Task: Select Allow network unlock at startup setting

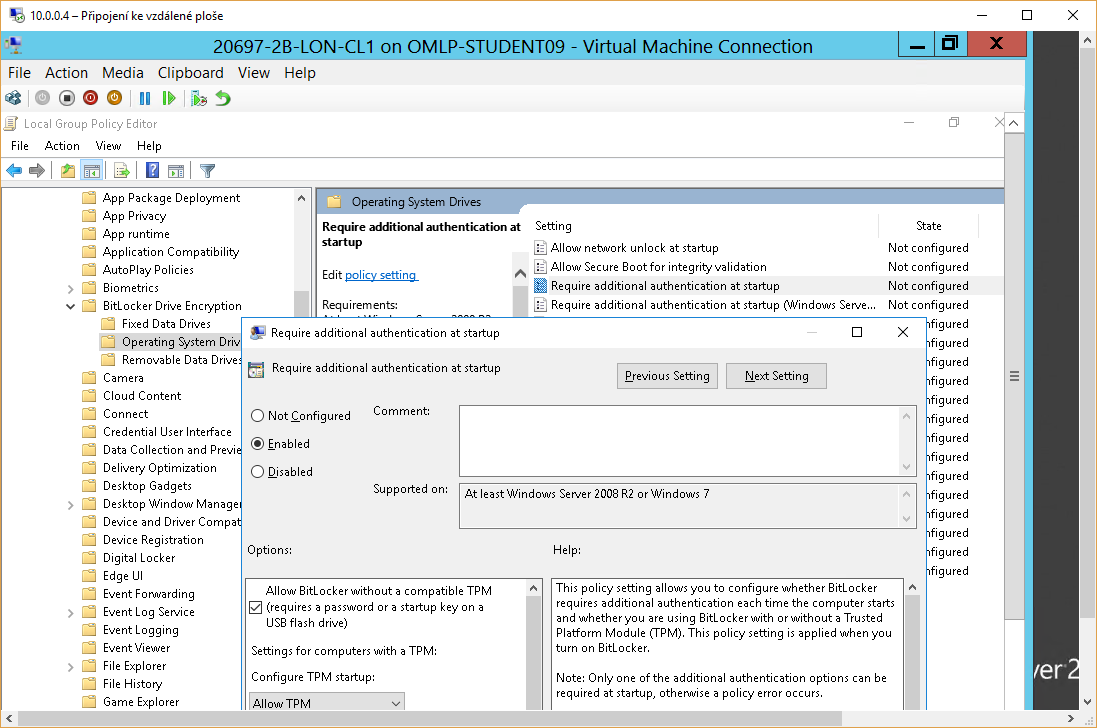Action: (634, 248)
